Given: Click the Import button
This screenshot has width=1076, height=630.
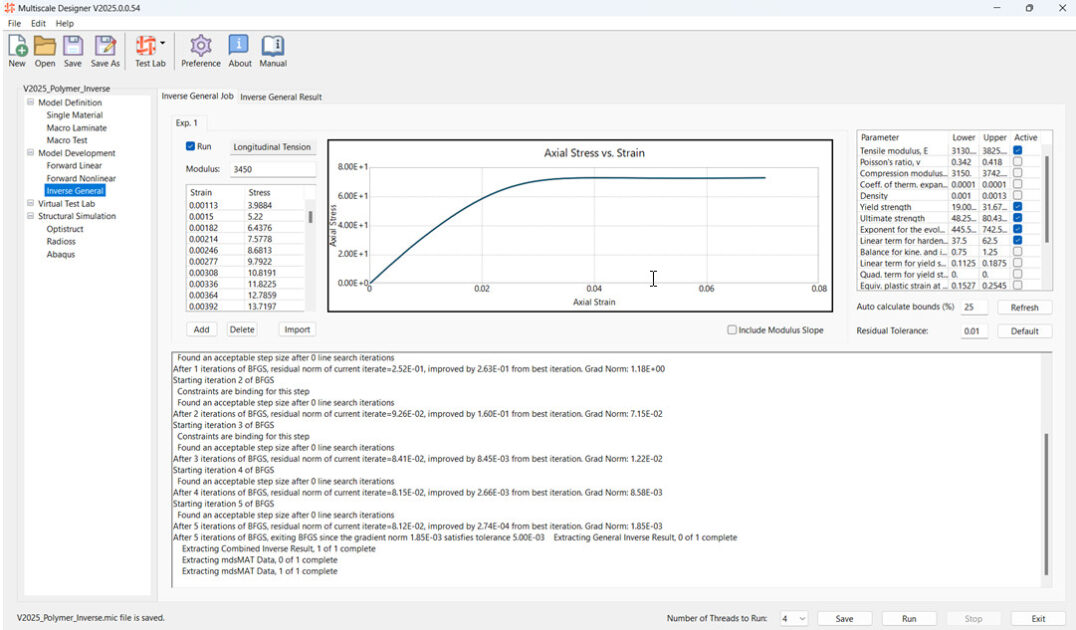Looking at the screenshot, I should [297, 329].
